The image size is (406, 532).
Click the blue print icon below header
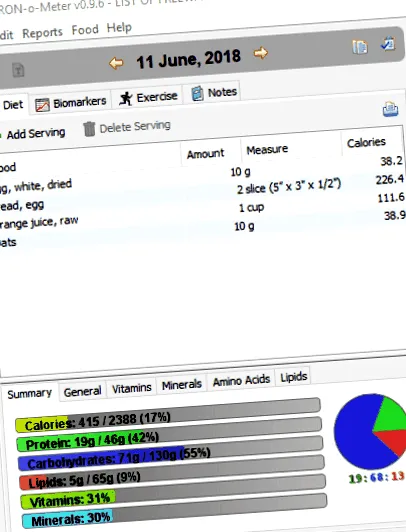390,109
